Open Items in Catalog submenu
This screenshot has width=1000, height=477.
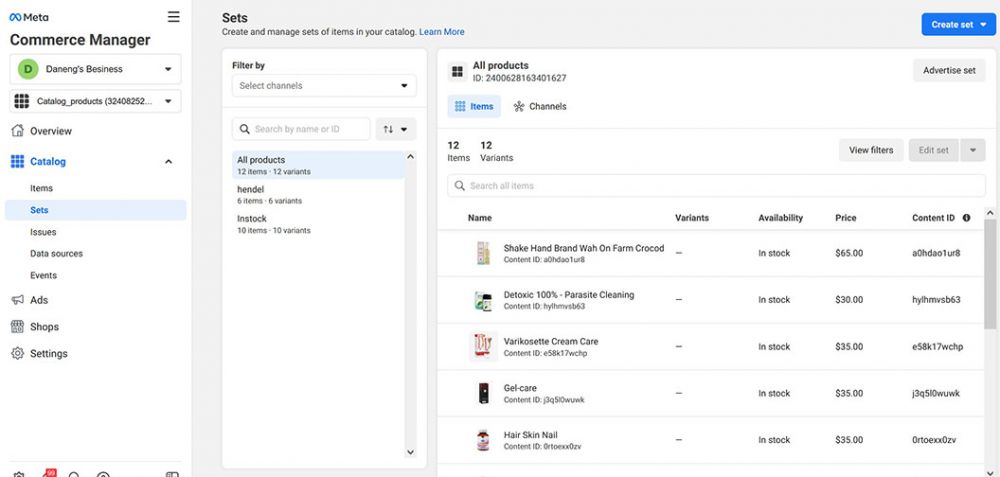(41, 188)
